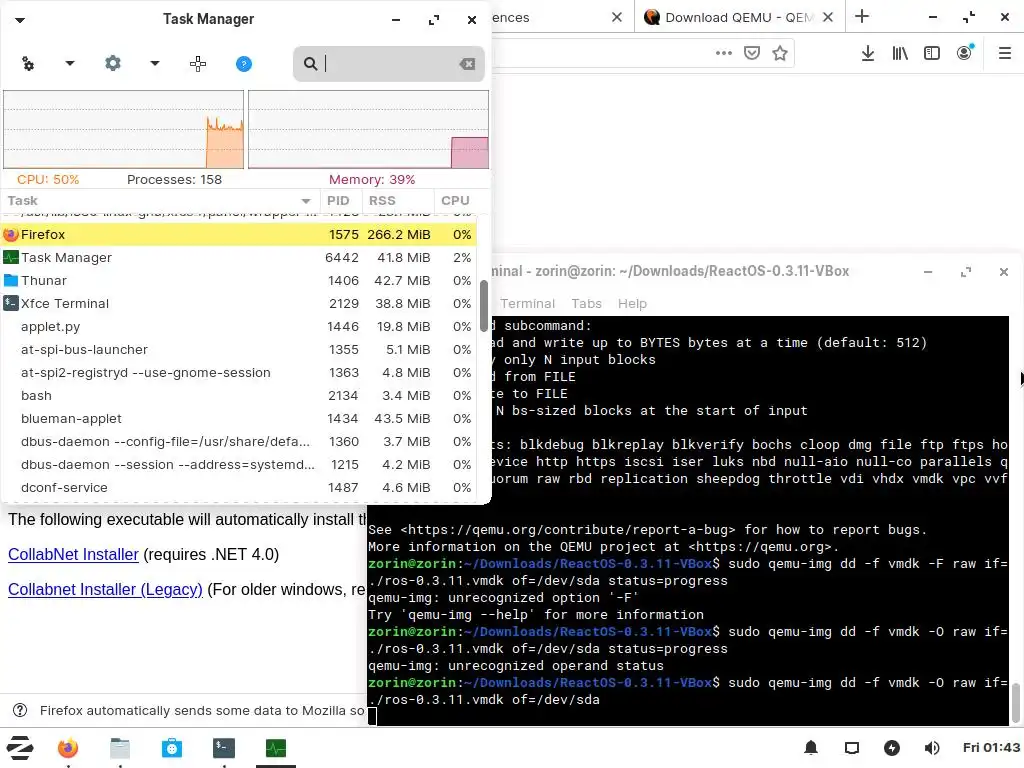Close the Download QEMU tab
The image size is (1024, 768).
coord(827,17)
